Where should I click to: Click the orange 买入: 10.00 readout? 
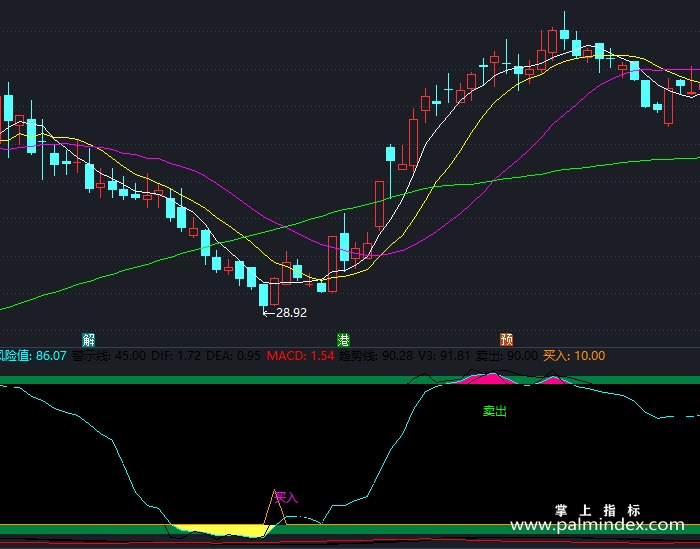click(574, 356)
